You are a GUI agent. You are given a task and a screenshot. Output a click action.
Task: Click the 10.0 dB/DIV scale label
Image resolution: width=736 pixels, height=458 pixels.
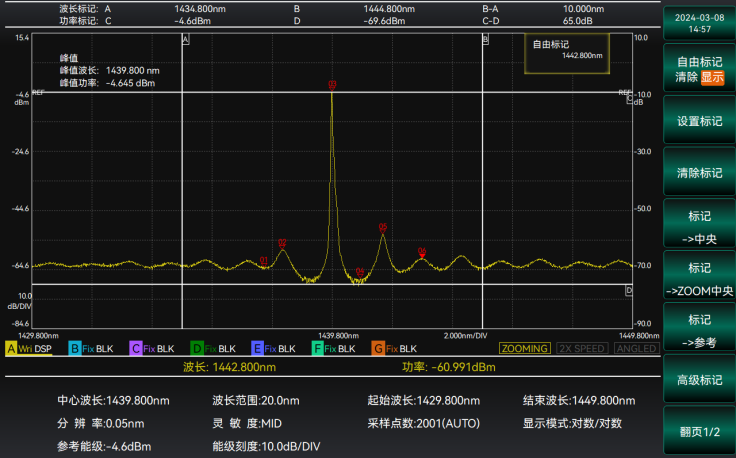(22, 301)
